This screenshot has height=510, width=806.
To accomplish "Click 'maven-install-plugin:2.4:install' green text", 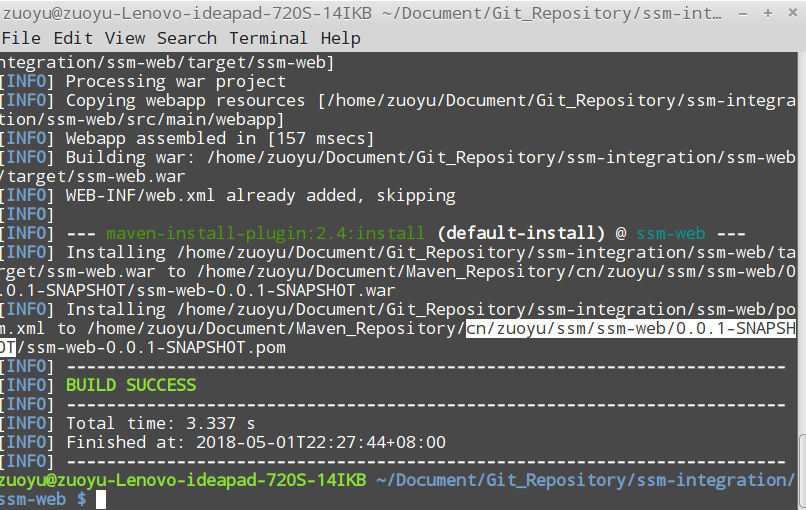I will (x=266, y=233).
